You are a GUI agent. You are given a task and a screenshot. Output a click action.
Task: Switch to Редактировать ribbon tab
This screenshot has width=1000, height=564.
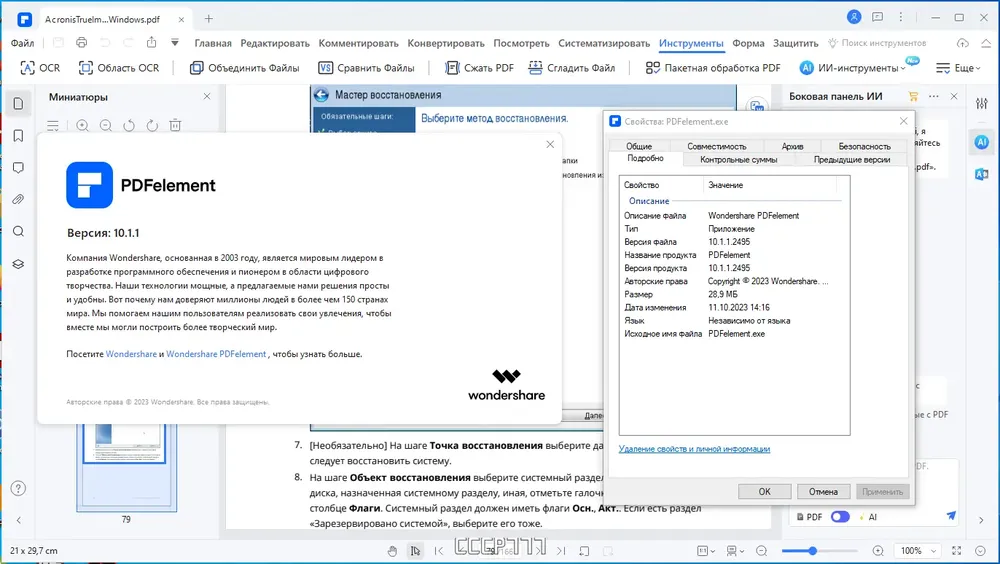(x=275, y=43)
